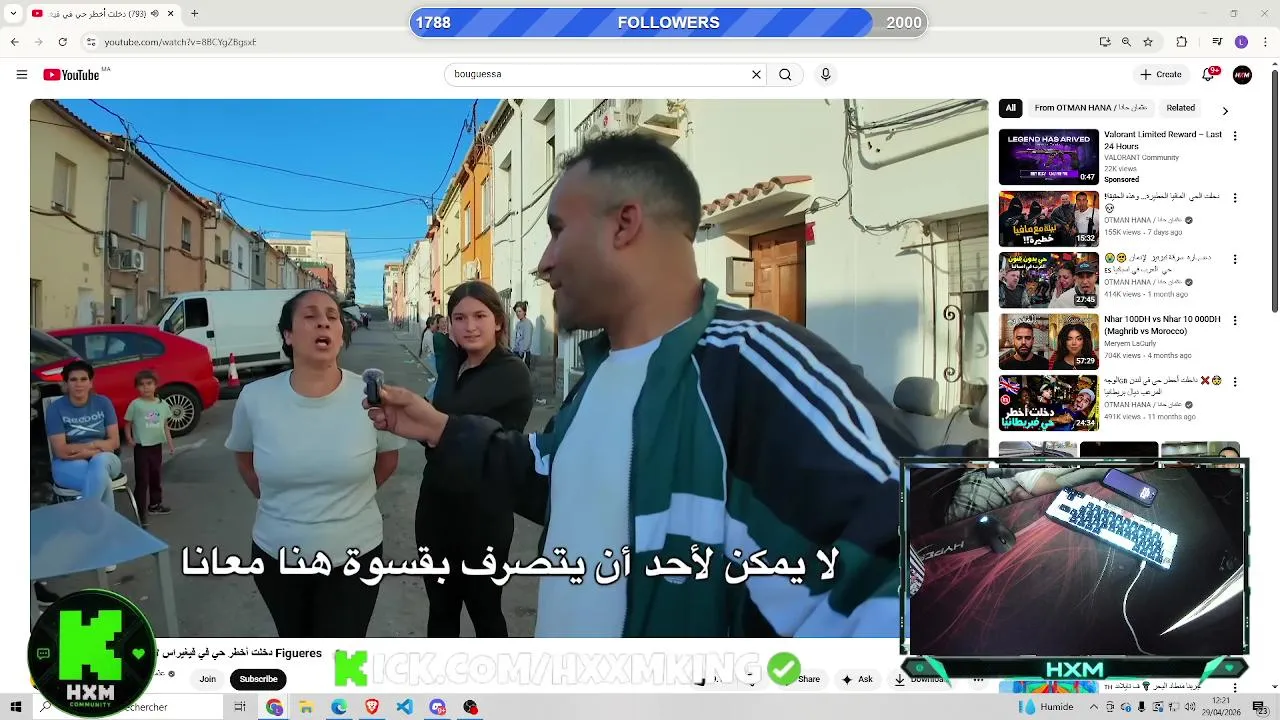
Task: Start voice search with the microphone
Action: click(x=825, y=74)
